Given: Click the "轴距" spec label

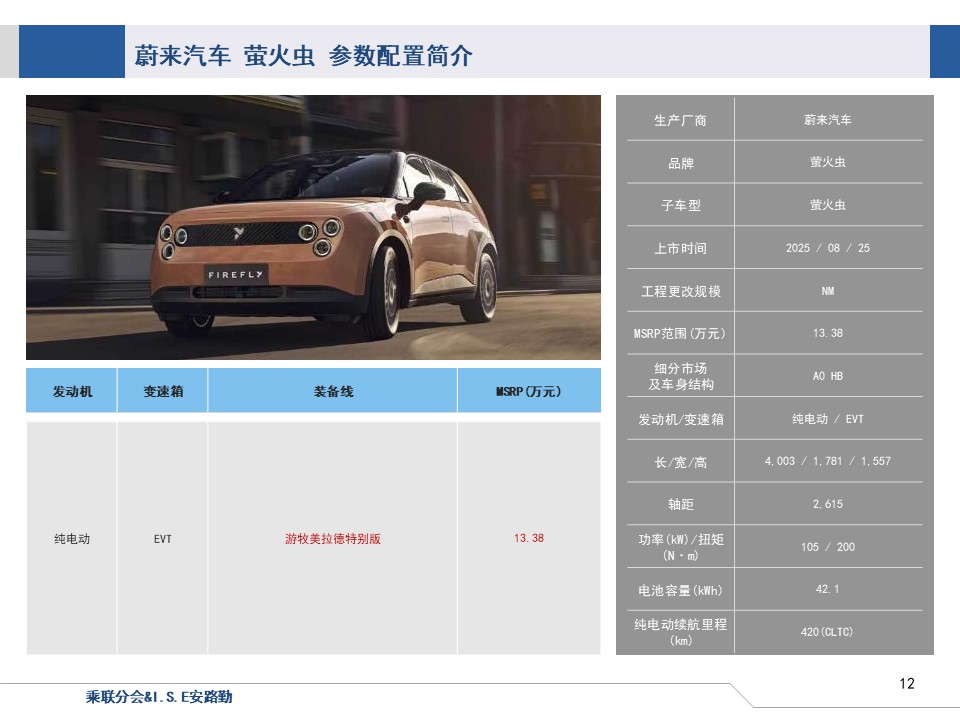Looking at the screenshot, I should coord(681,504).
